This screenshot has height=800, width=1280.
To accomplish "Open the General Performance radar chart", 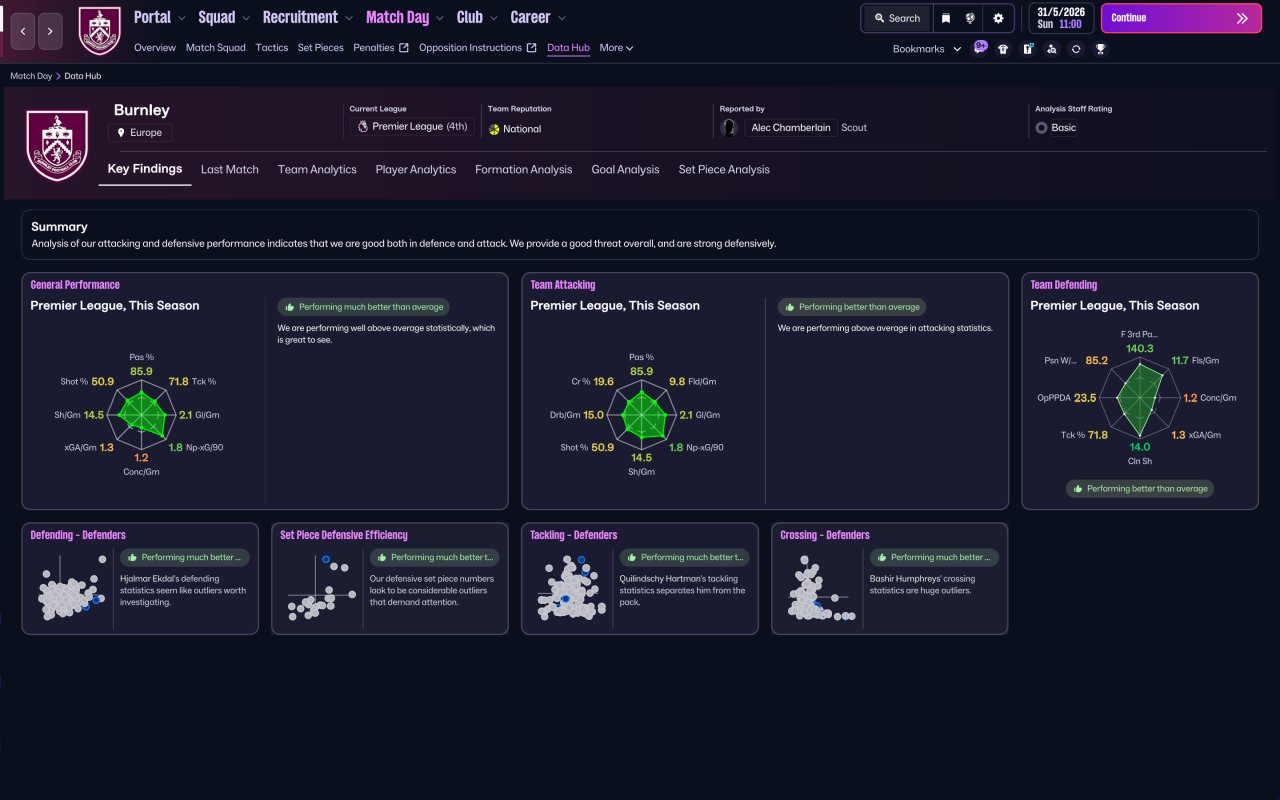I will click(142, 415).
